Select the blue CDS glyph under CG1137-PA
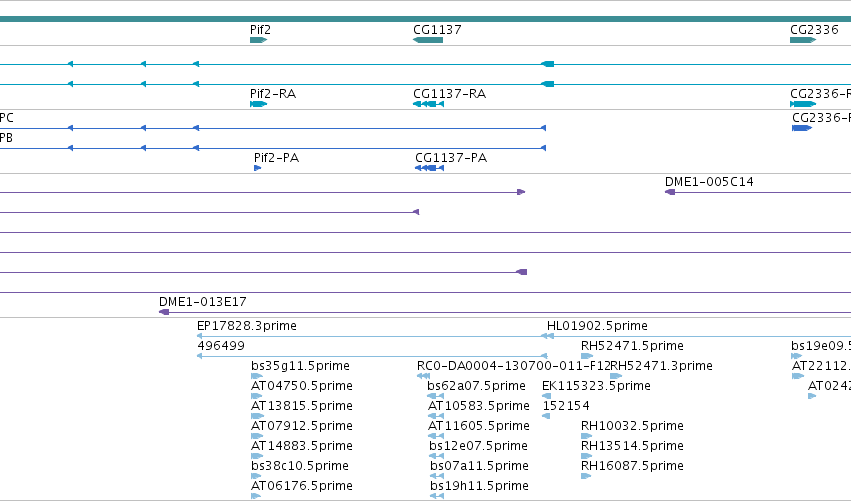The image size is (851, 501). pyautogui.click(x=429, y=168)
